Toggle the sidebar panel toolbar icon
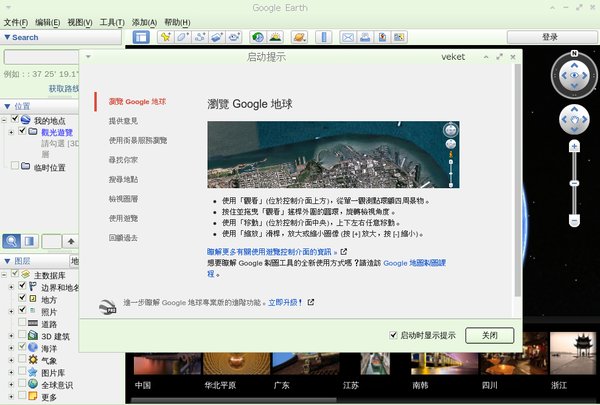This screenshot has width=600, height=405. click(x=141, y=37)
